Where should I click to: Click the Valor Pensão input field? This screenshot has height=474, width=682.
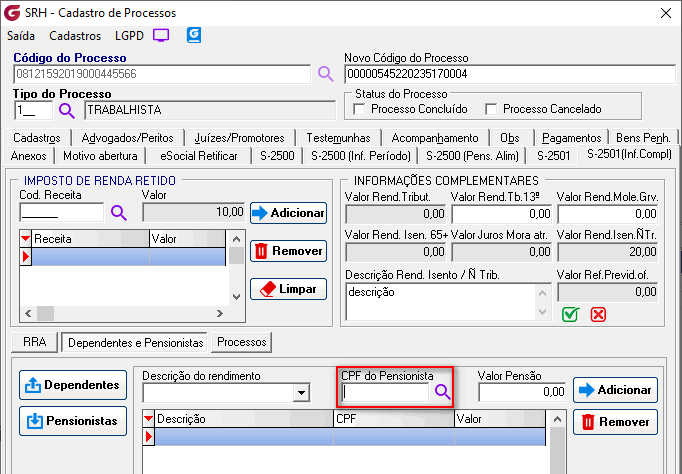coord(521,392)
